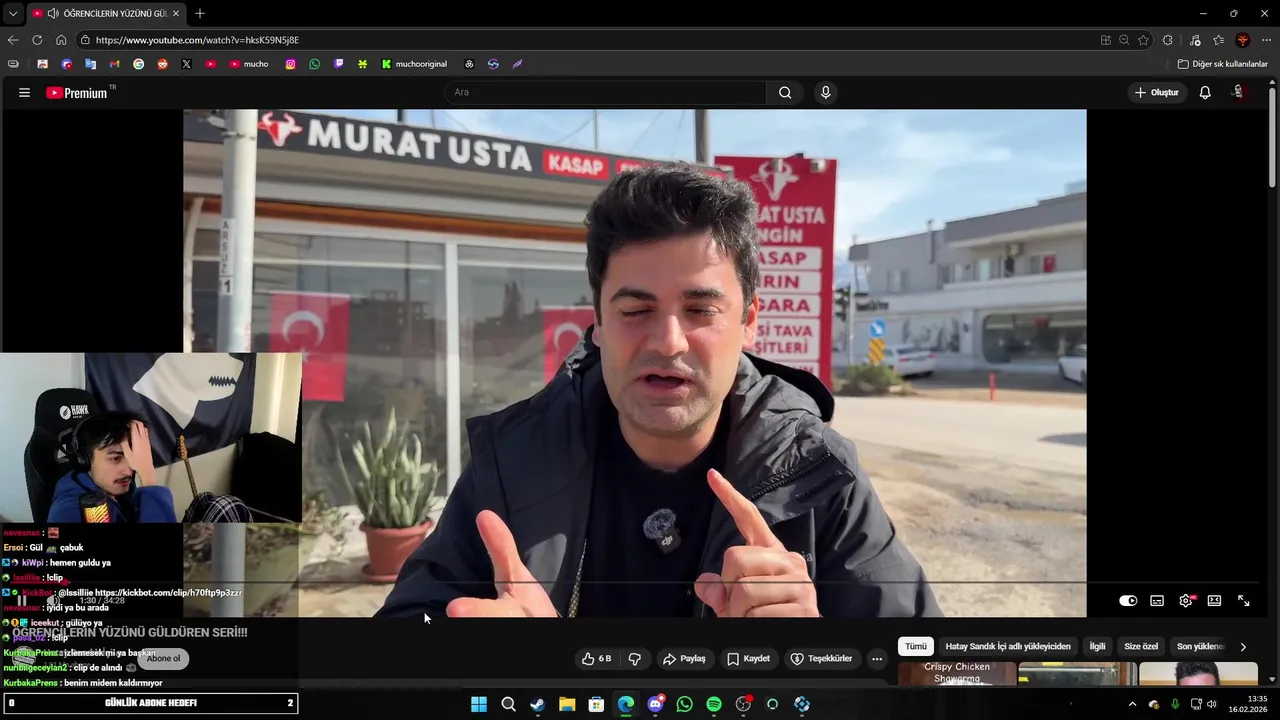1280x720 pixels.
Task: Show hidden system tray icons chevron
Action: pyautogui.click(x=1132, y=704)
